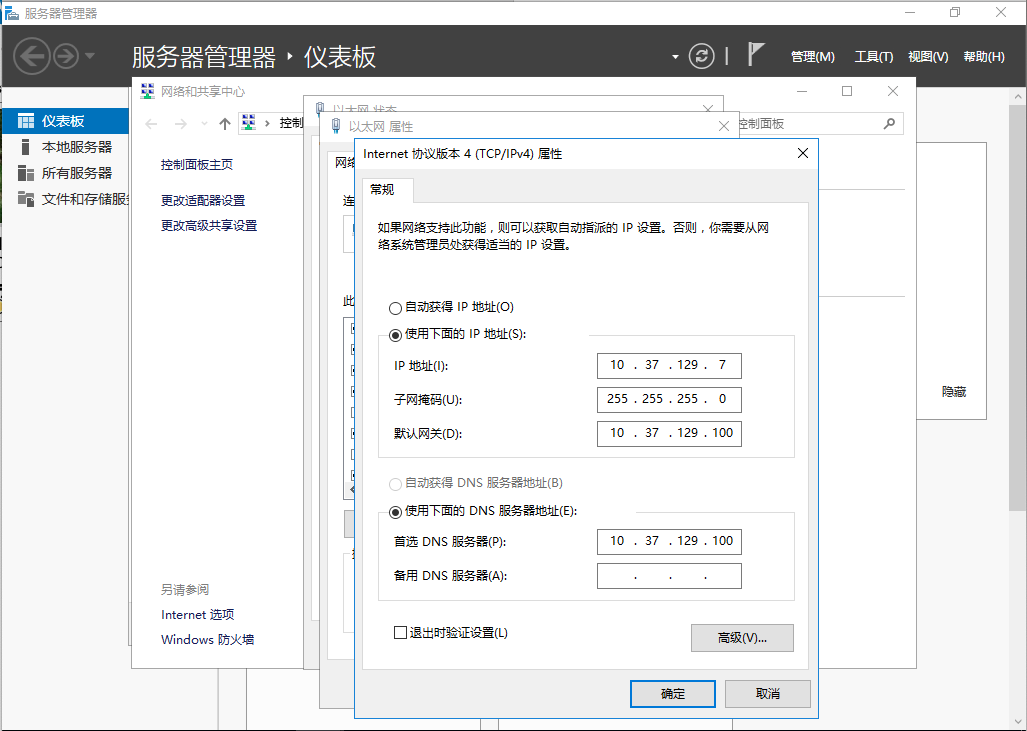Screen dimensions: 1027x731
Task: Select 仪表板 in the sidebar
Action: 63,121
